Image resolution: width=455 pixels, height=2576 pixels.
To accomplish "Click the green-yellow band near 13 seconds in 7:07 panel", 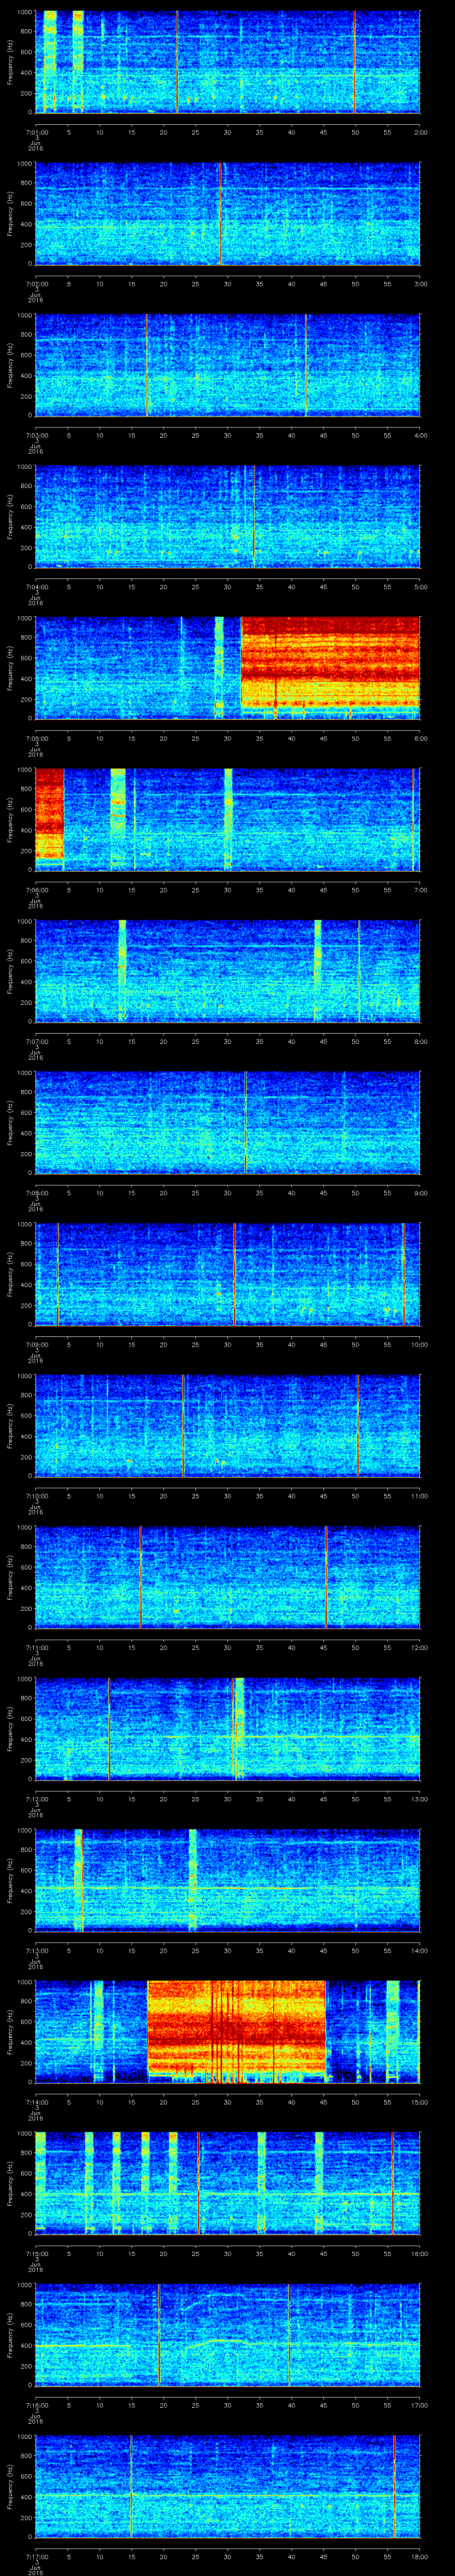I will coord(122,971).
